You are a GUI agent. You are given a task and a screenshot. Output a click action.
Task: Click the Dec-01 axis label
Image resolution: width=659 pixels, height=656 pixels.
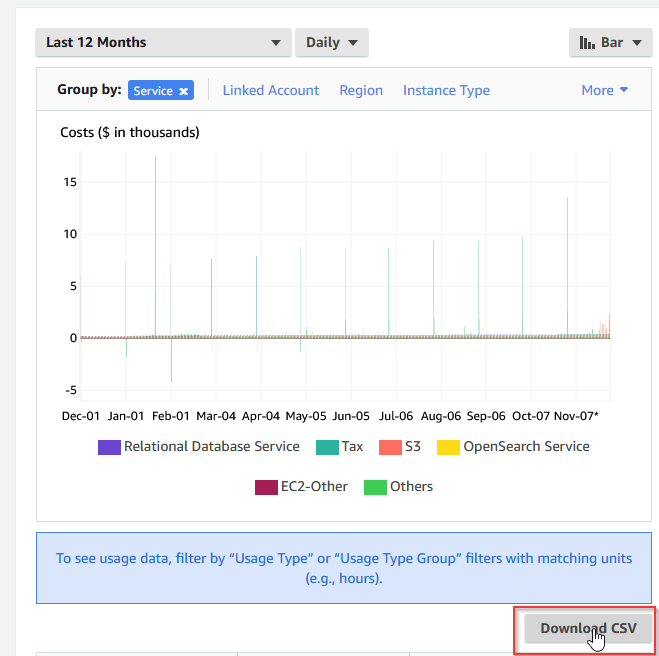point(81,416)
